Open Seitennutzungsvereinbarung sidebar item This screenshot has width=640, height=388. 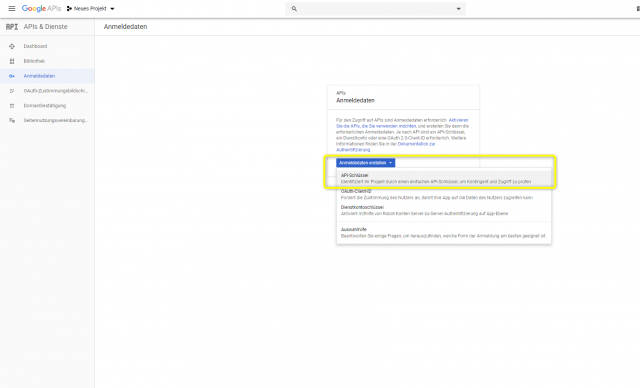point(47,120)
